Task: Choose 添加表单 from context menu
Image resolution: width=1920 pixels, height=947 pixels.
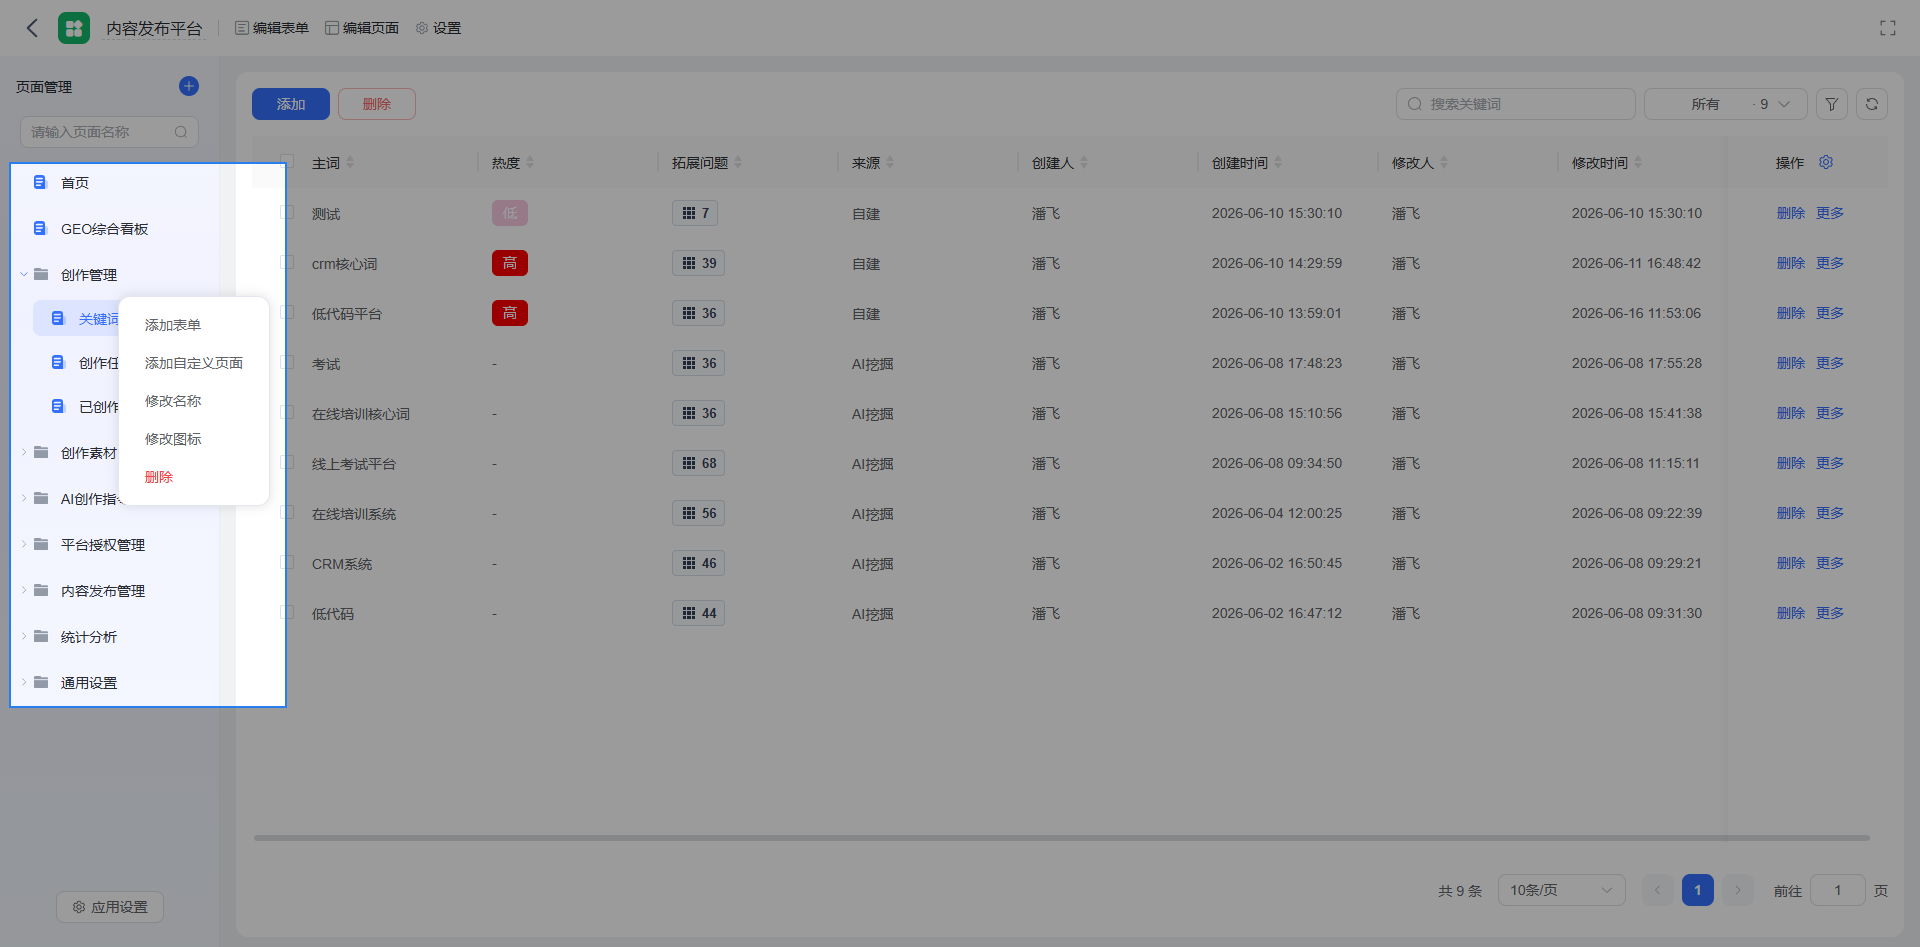Action: 173,325
